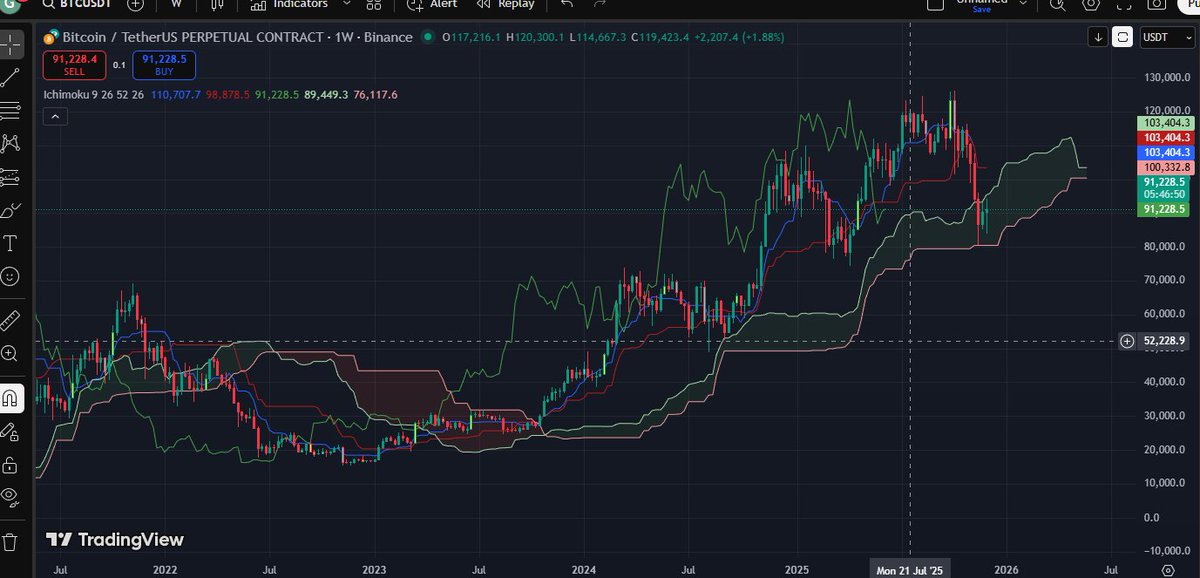Open candlestick chart type menu
This screenshot has height=578, width=1200.
[x=217, y=4]
